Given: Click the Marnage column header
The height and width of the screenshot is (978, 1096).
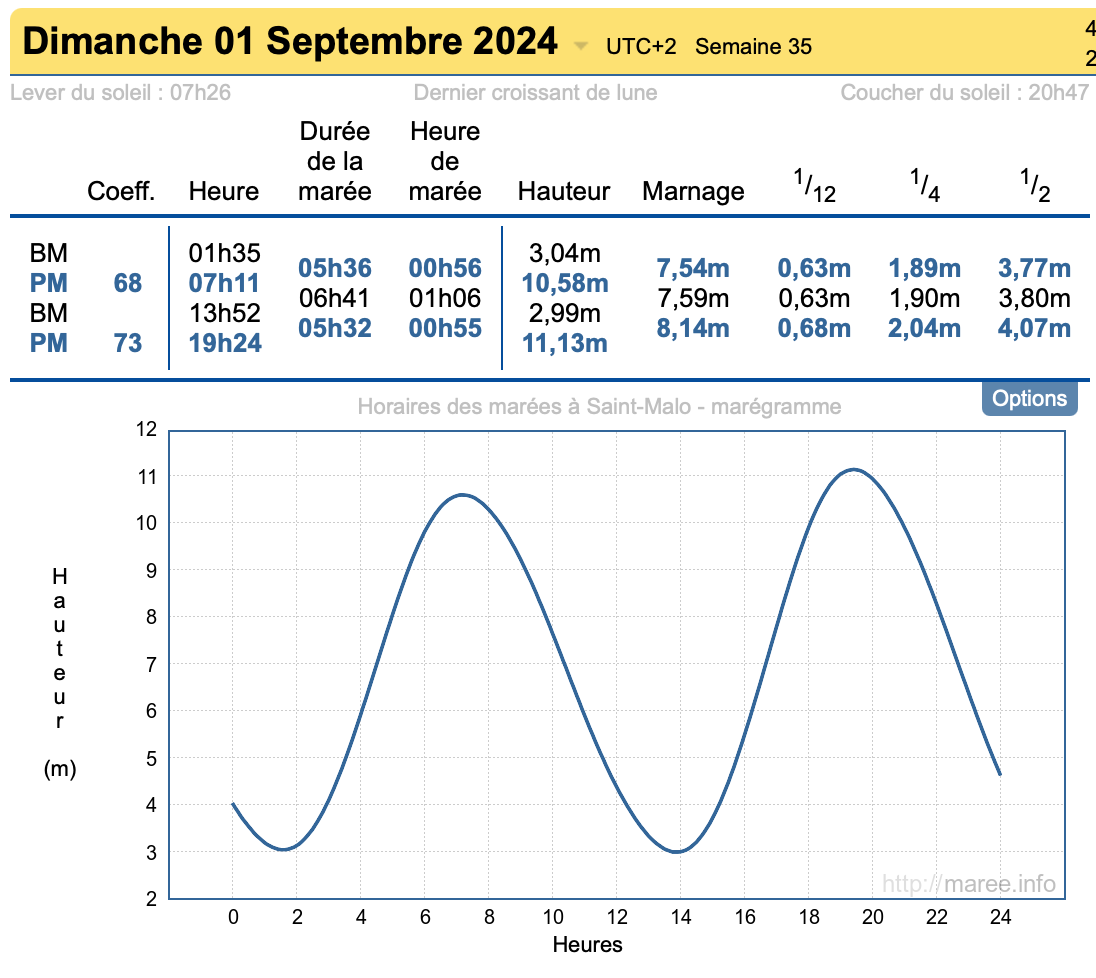Looking at the screenshot, I should click(693, 191).
